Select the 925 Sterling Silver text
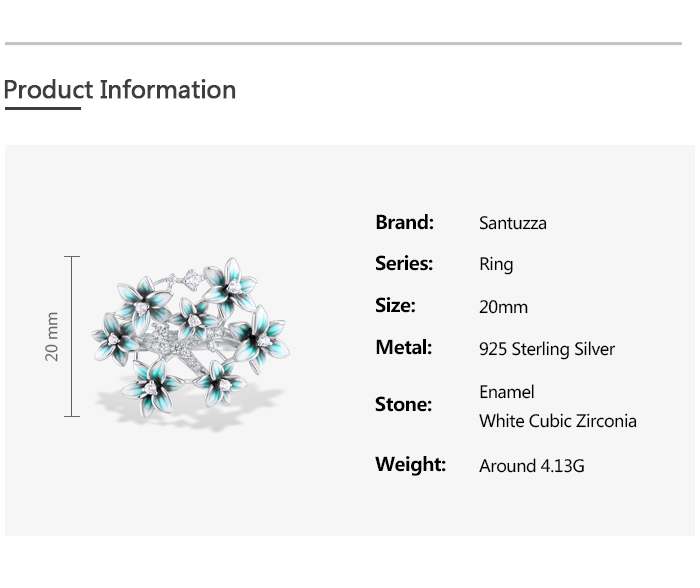Image resolution: width=700 pixels, height=588 pixels. [546, 349]
